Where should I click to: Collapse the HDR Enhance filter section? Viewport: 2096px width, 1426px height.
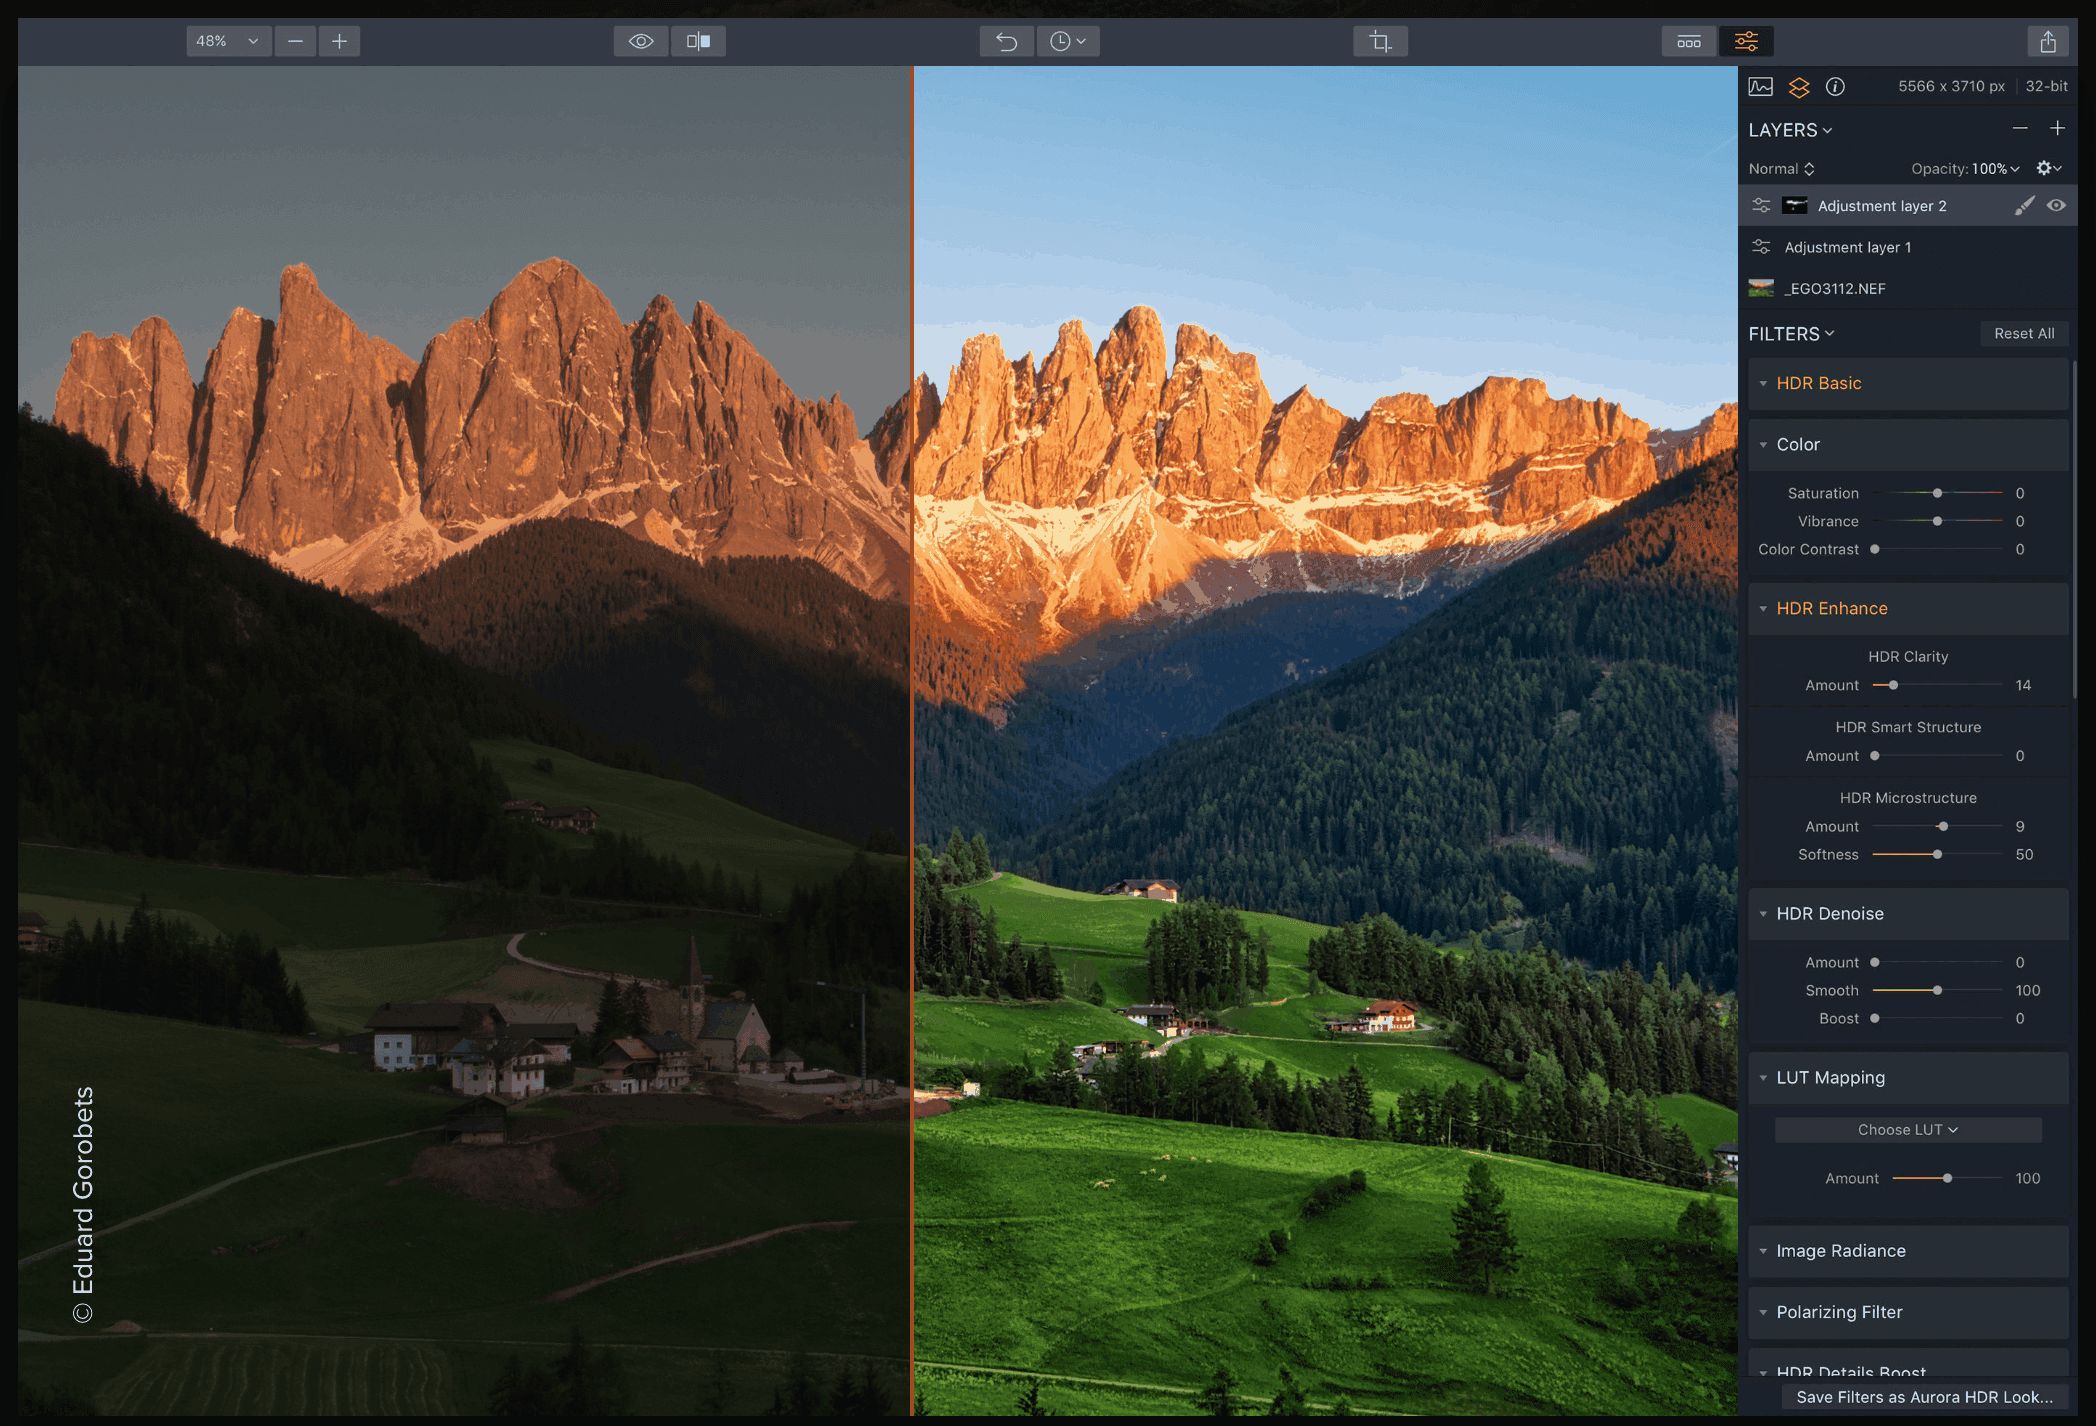tap(1764, 609)
